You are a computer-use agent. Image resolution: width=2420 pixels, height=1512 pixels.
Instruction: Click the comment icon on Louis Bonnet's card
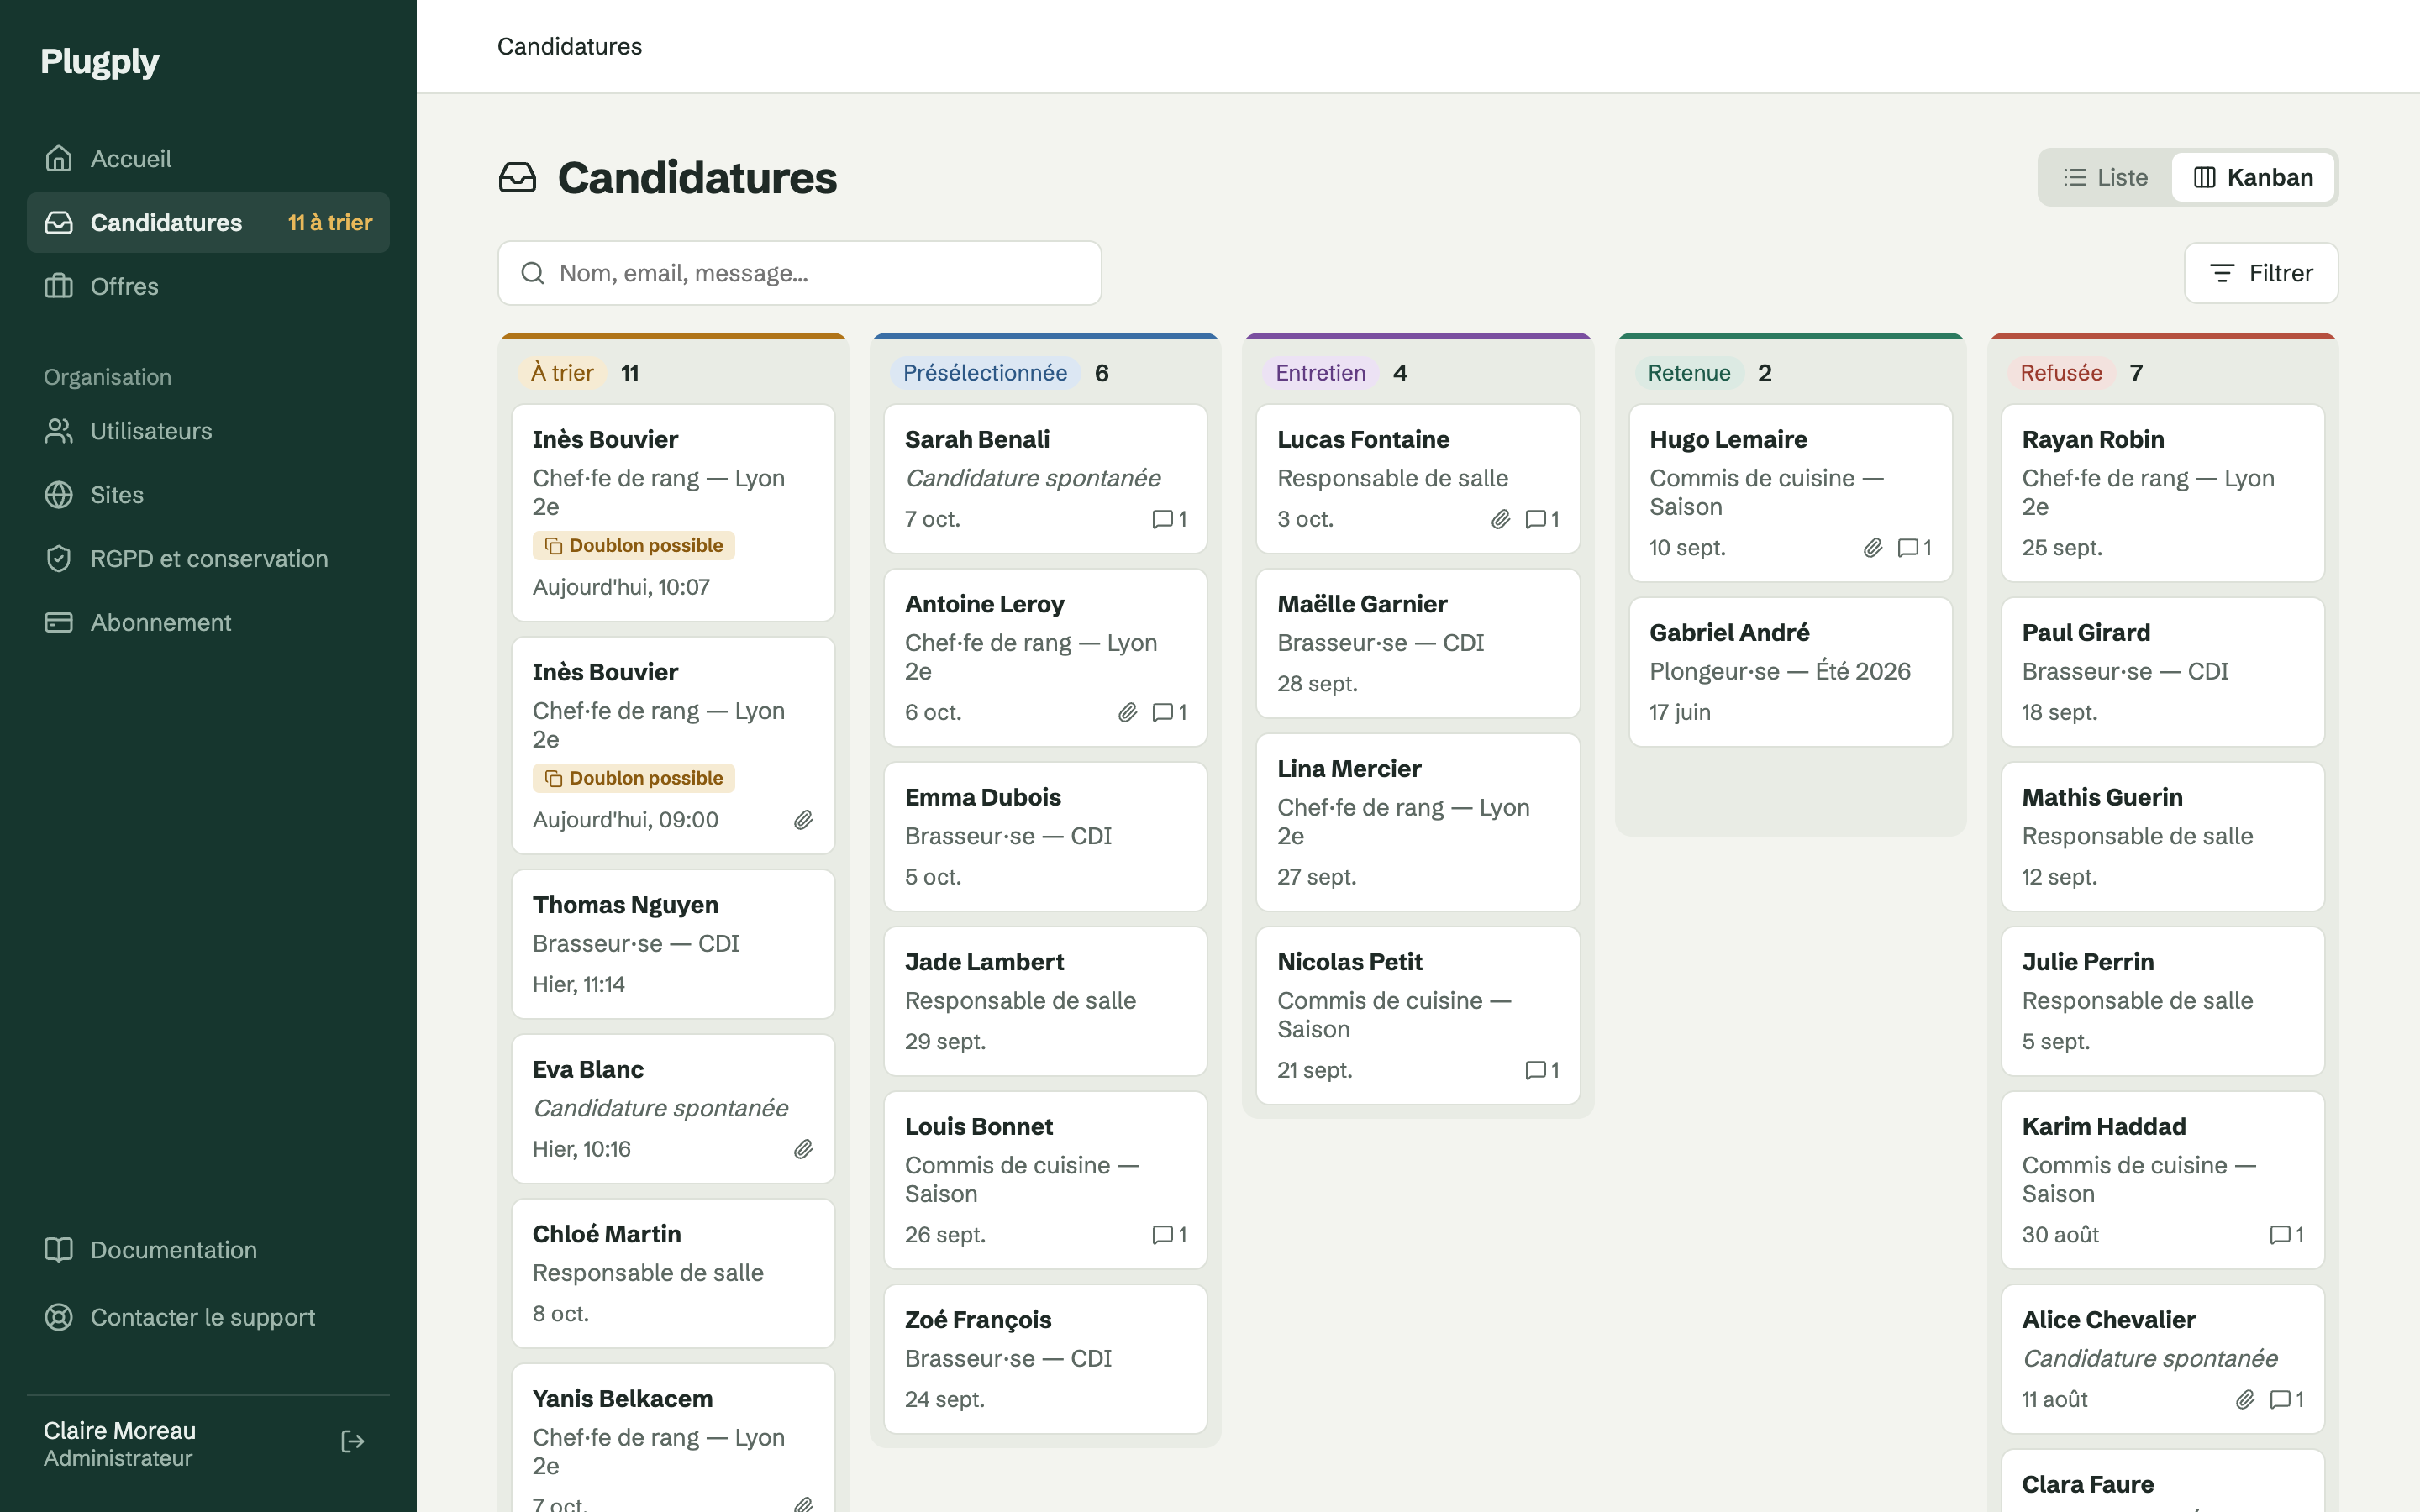(1162, 1235)
